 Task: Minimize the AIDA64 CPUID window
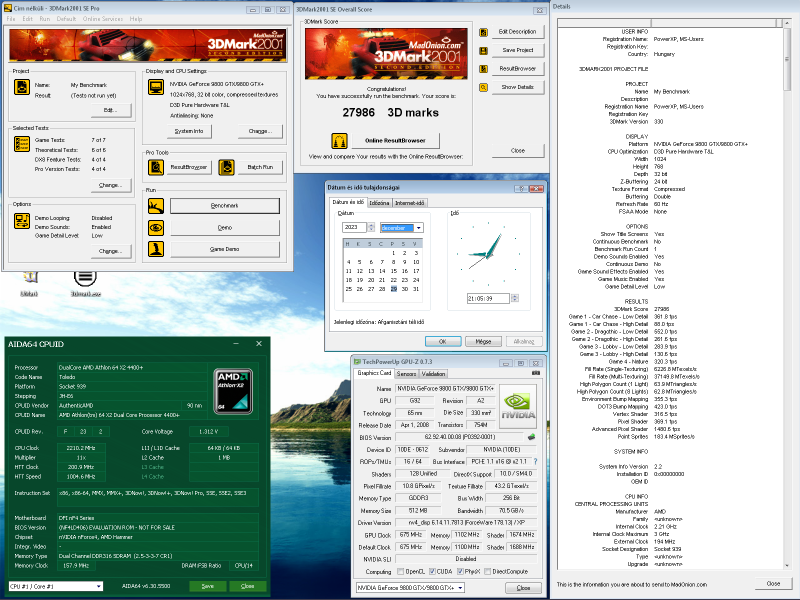point(237,344)
